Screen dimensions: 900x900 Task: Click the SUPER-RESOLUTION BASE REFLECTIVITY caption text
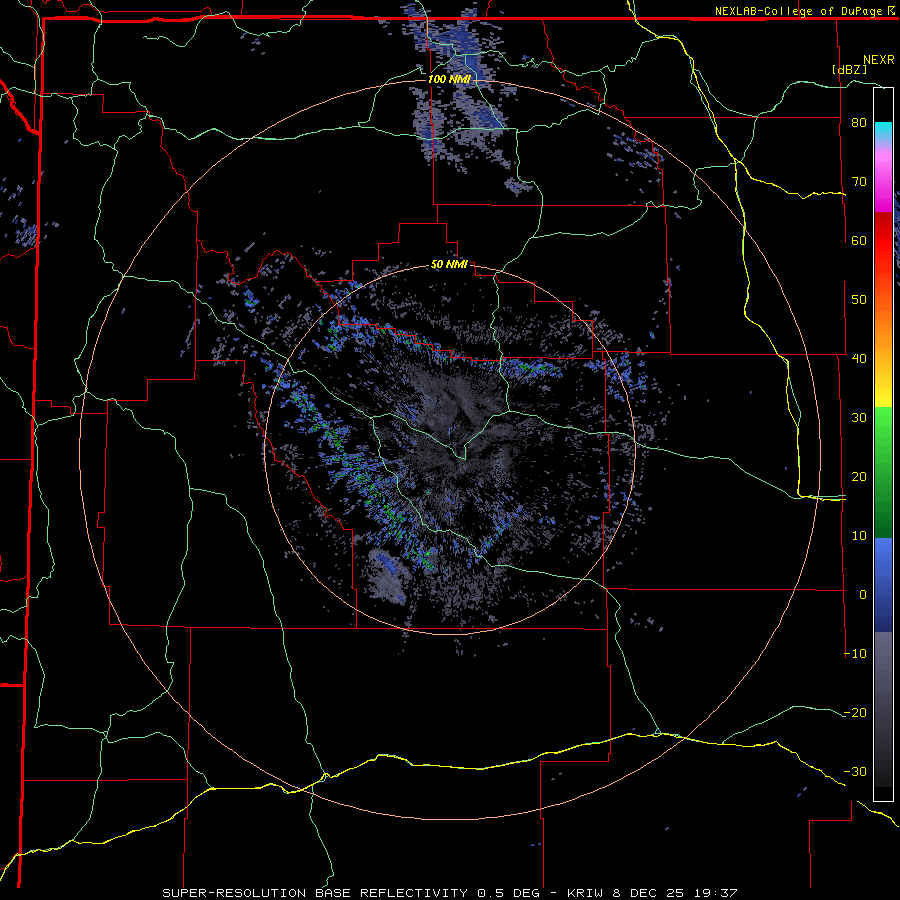point(315,893)
